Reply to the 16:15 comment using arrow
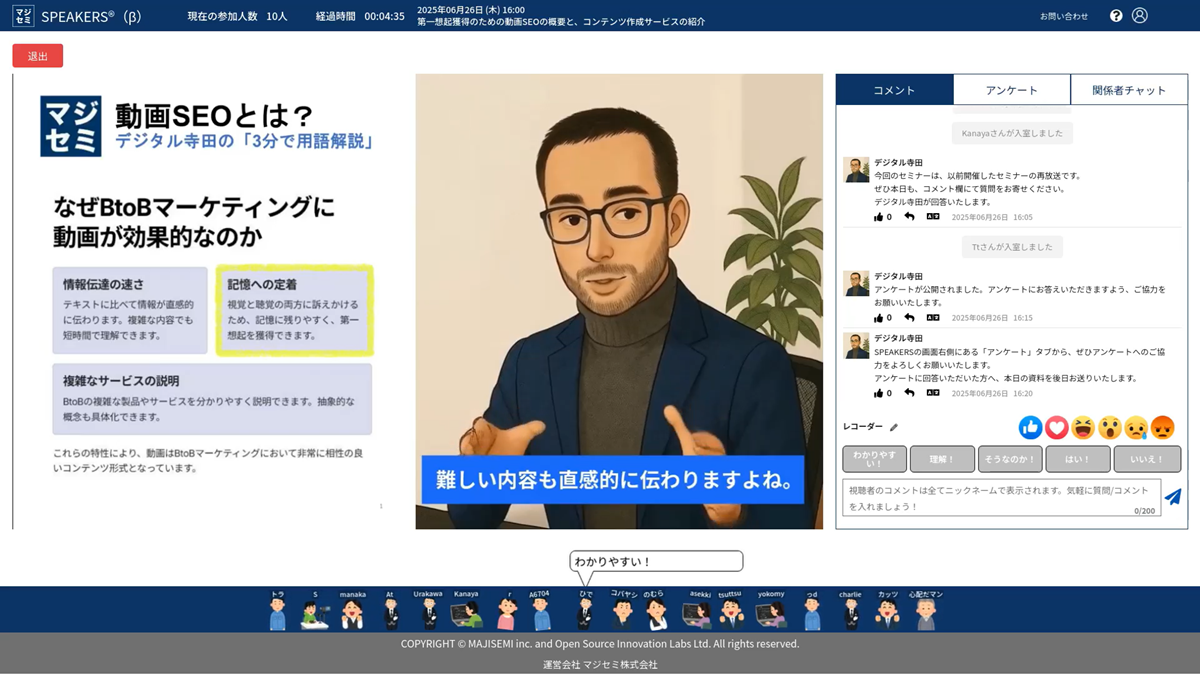 [x=909, y=318]
